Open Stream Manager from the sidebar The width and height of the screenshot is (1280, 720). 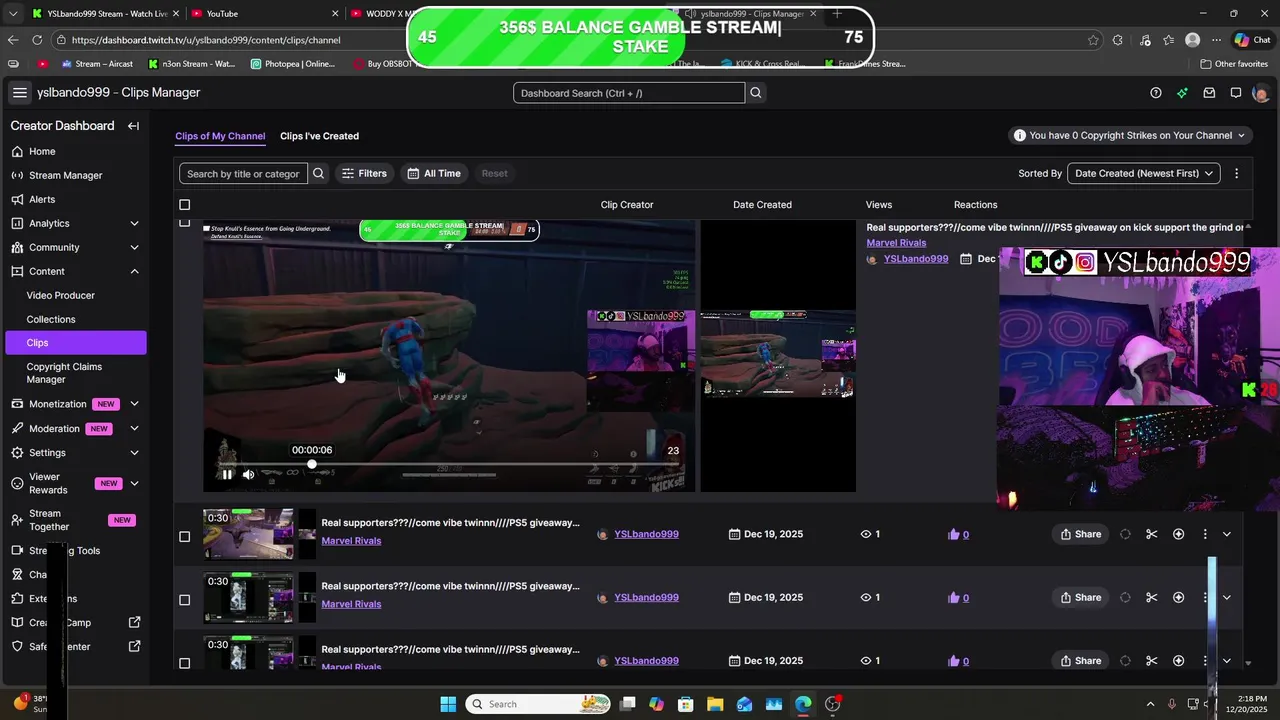(66, 176)
